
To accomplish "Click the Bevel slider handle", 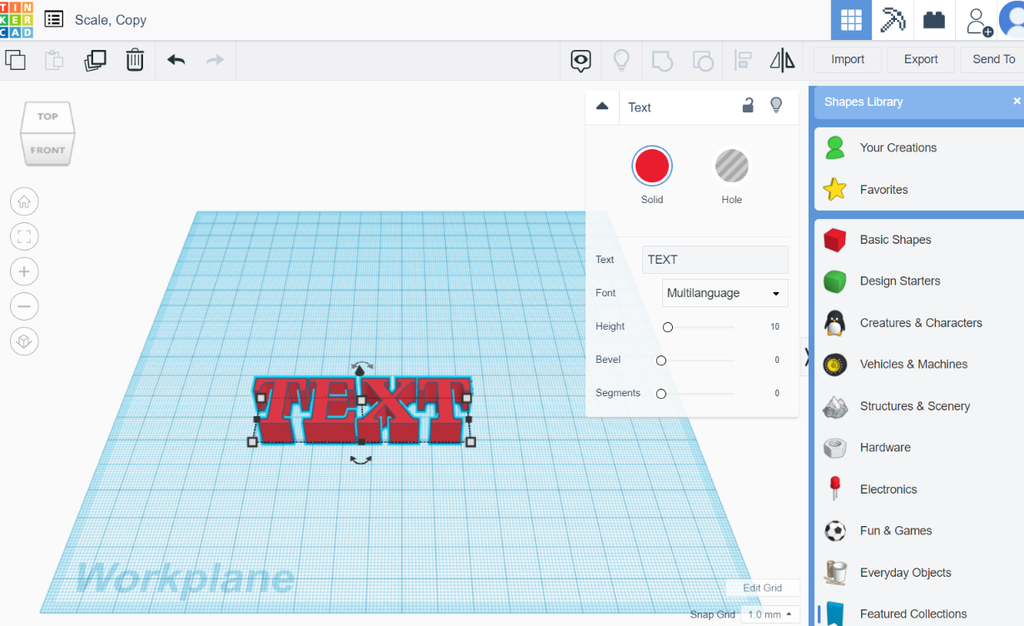I will [x=661, y=360].
